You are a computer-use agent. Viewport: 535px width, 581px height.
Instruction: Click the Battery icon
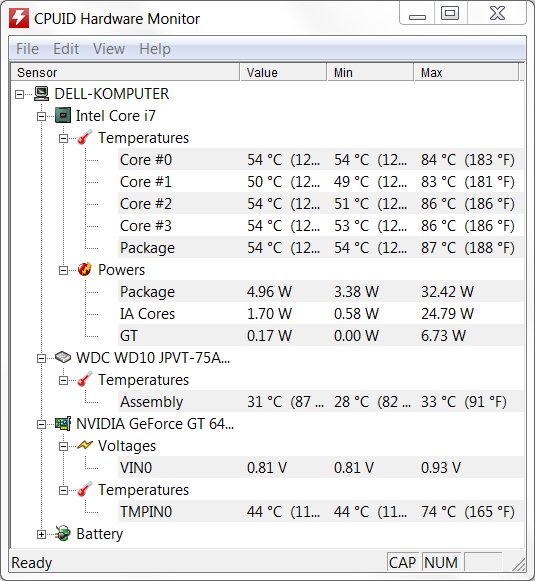tap(63, 534)
